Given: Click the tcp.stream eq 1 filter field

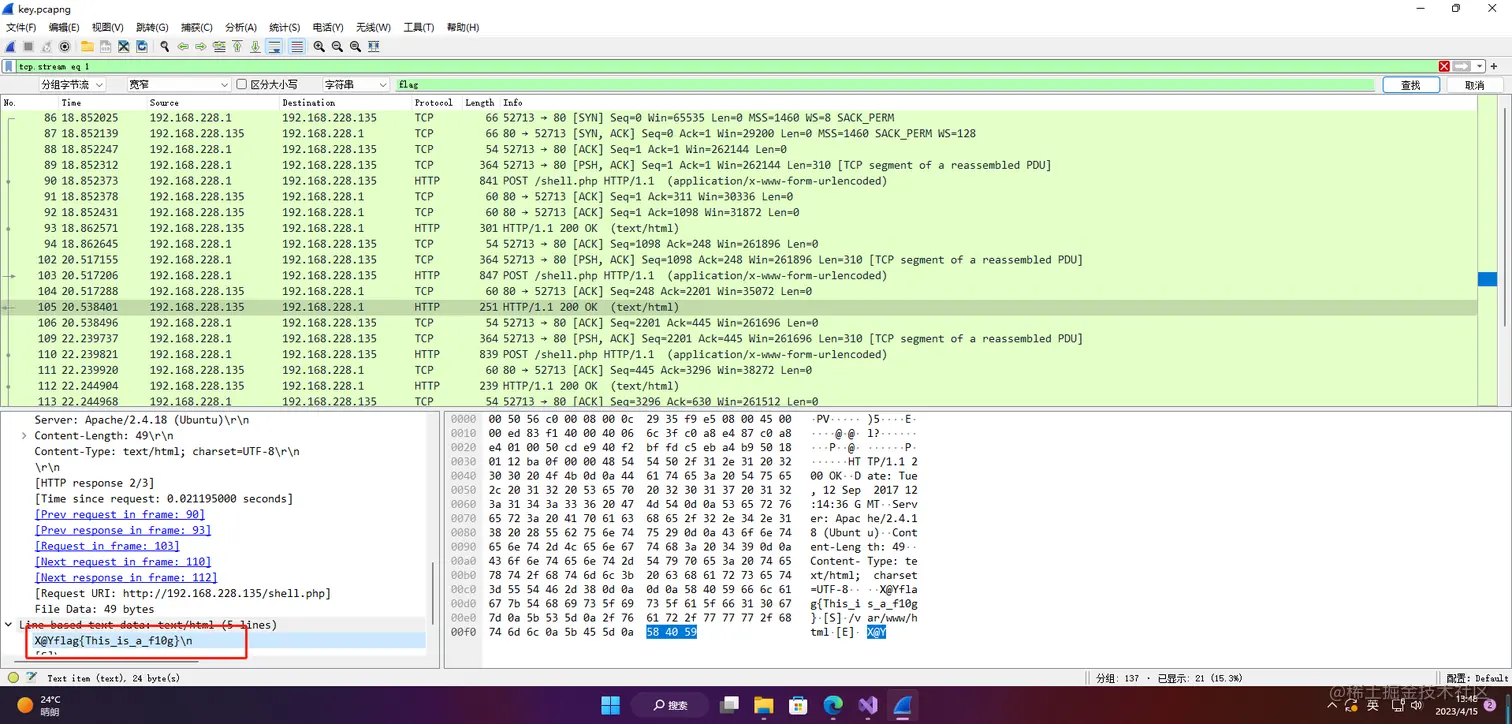Looking at the screenshot, I should click(727, 66).
